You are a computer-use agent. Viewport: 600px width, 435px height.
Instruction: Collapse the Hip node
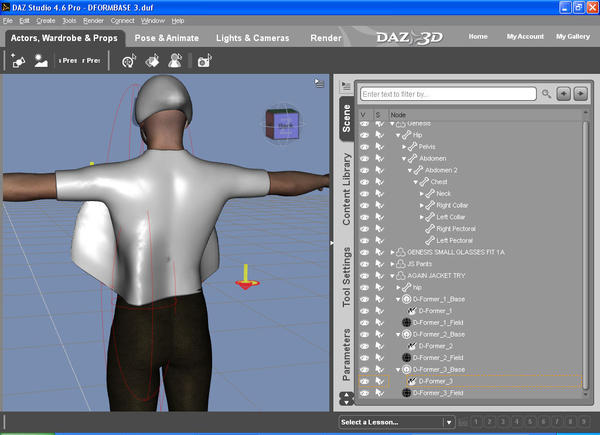click(x=398, y=135)
